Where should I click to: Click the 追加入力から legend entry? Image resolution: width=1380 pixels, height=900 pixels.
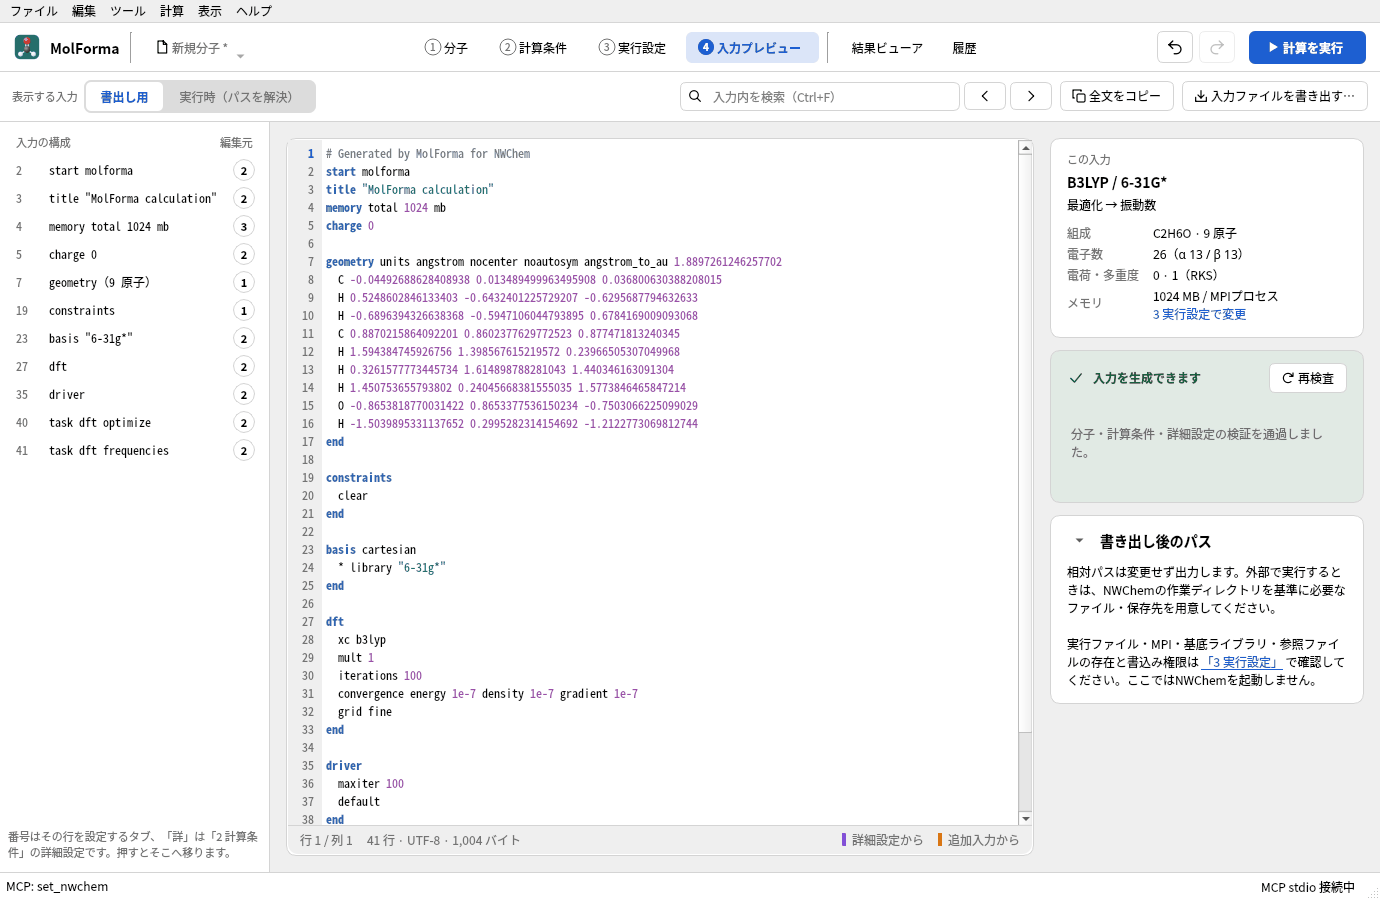pyautogui.click(x=978, y=840)
